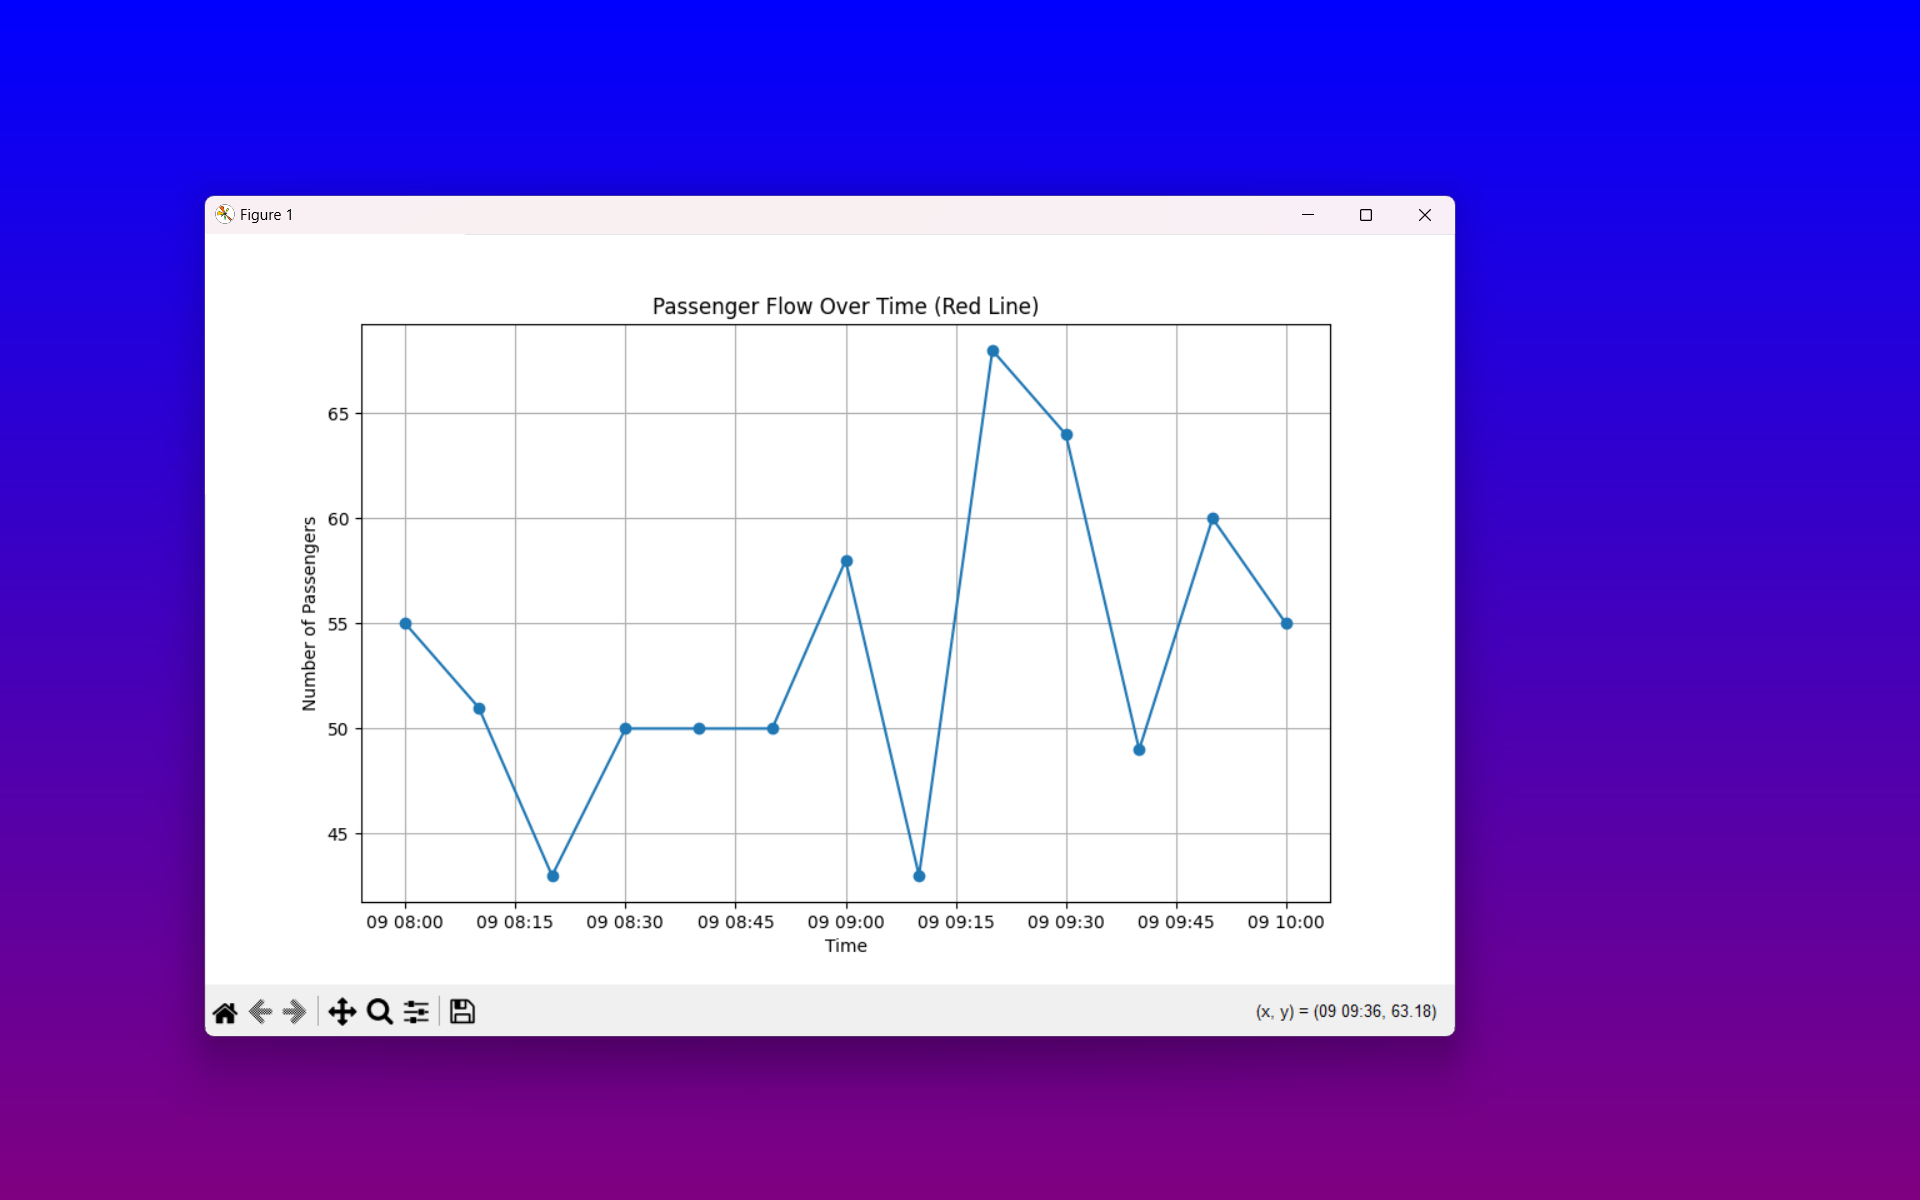
Task: Click the first data point at 09 08:00
Action: coord(405,624)
